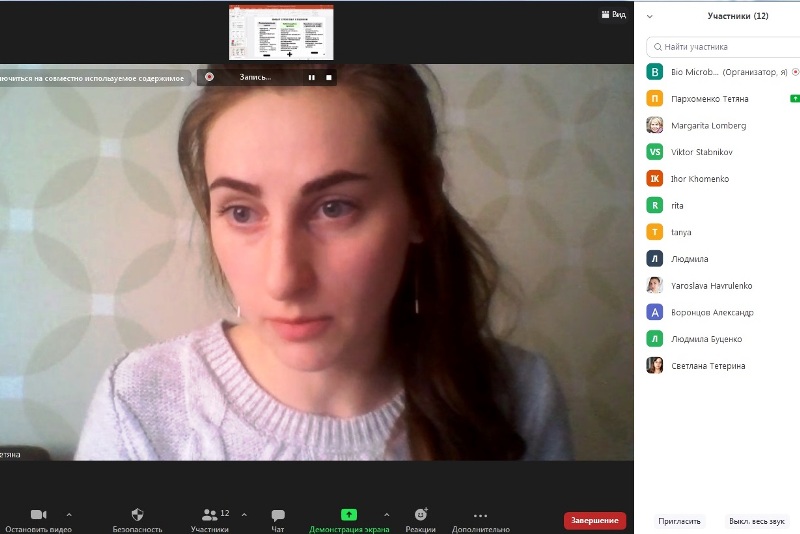The width and height of the screenshot is (800, 534).
Task: Click the dark blue Л avatar
Action: [x=655, y=259]
